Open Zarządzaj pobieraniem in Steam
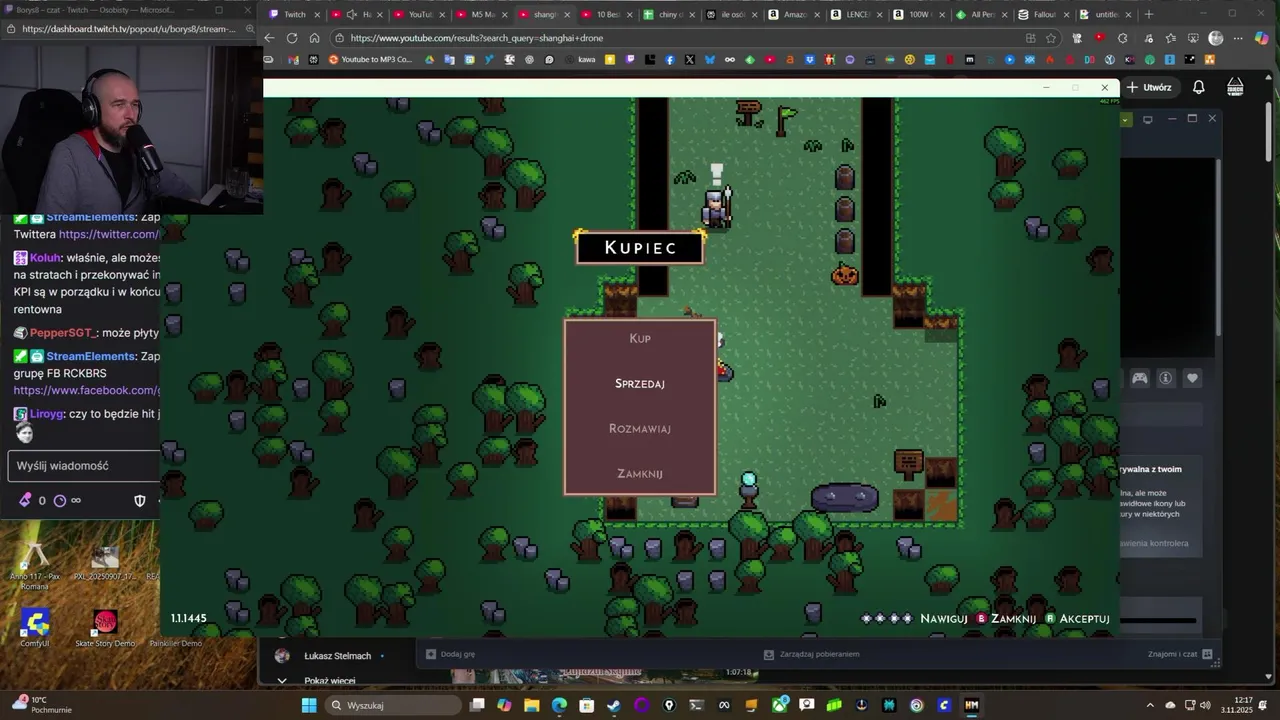This screenshot has height=720, width=1280. coord(811,654)
